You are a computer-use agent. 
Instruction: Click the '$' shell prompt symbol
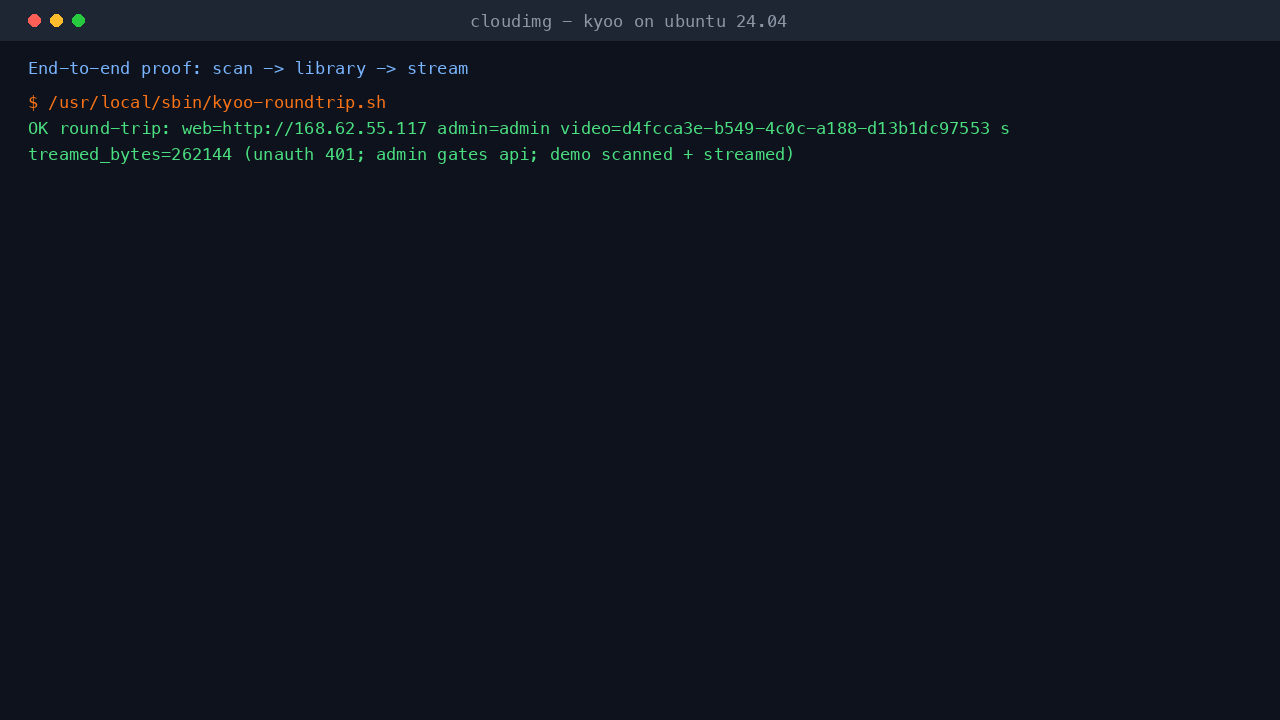33,102
